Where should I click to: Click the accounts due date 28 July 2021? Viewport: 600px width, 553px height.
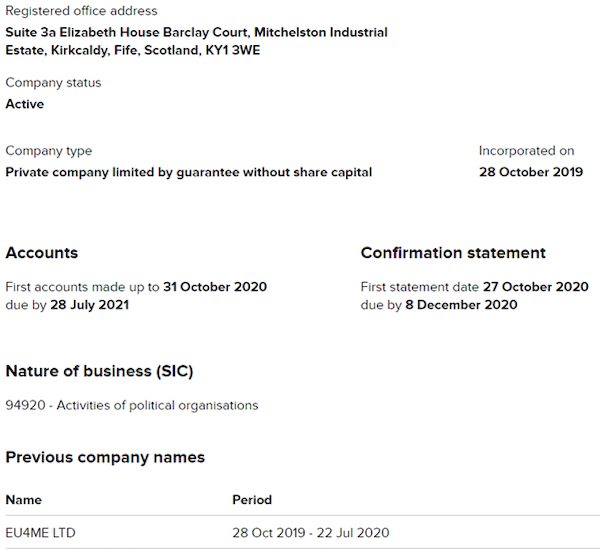(90, 305)
